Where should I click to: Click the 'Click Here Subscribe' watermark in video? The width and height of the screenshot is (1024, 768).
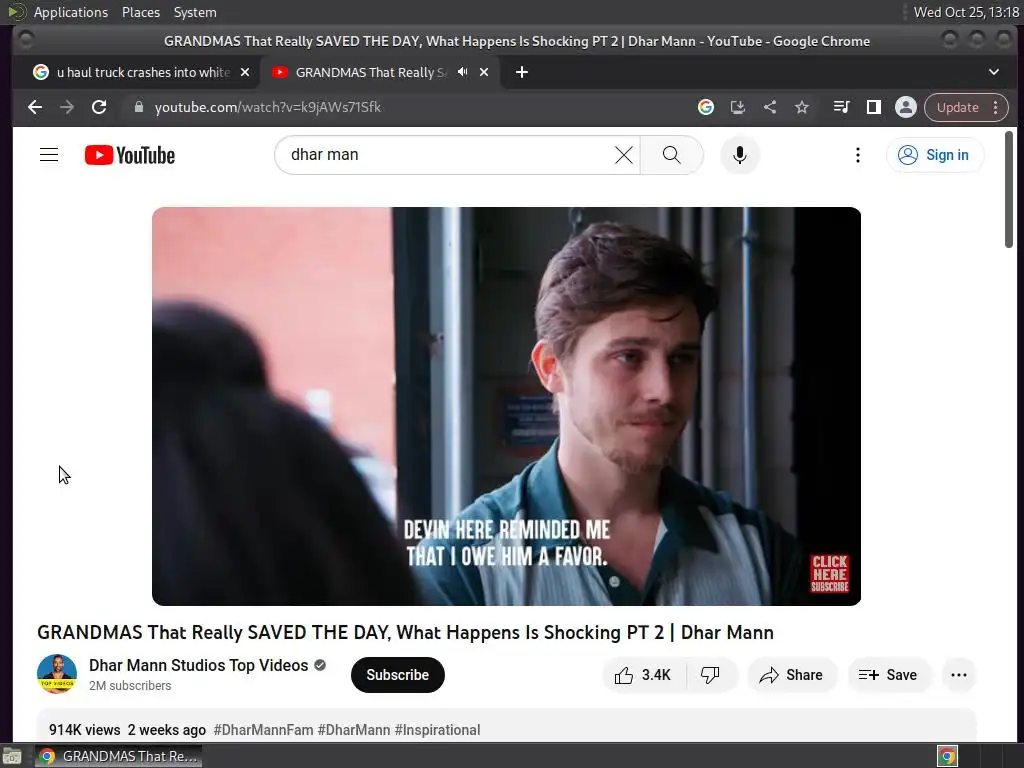pyautogui.click(x=829, y=574)
